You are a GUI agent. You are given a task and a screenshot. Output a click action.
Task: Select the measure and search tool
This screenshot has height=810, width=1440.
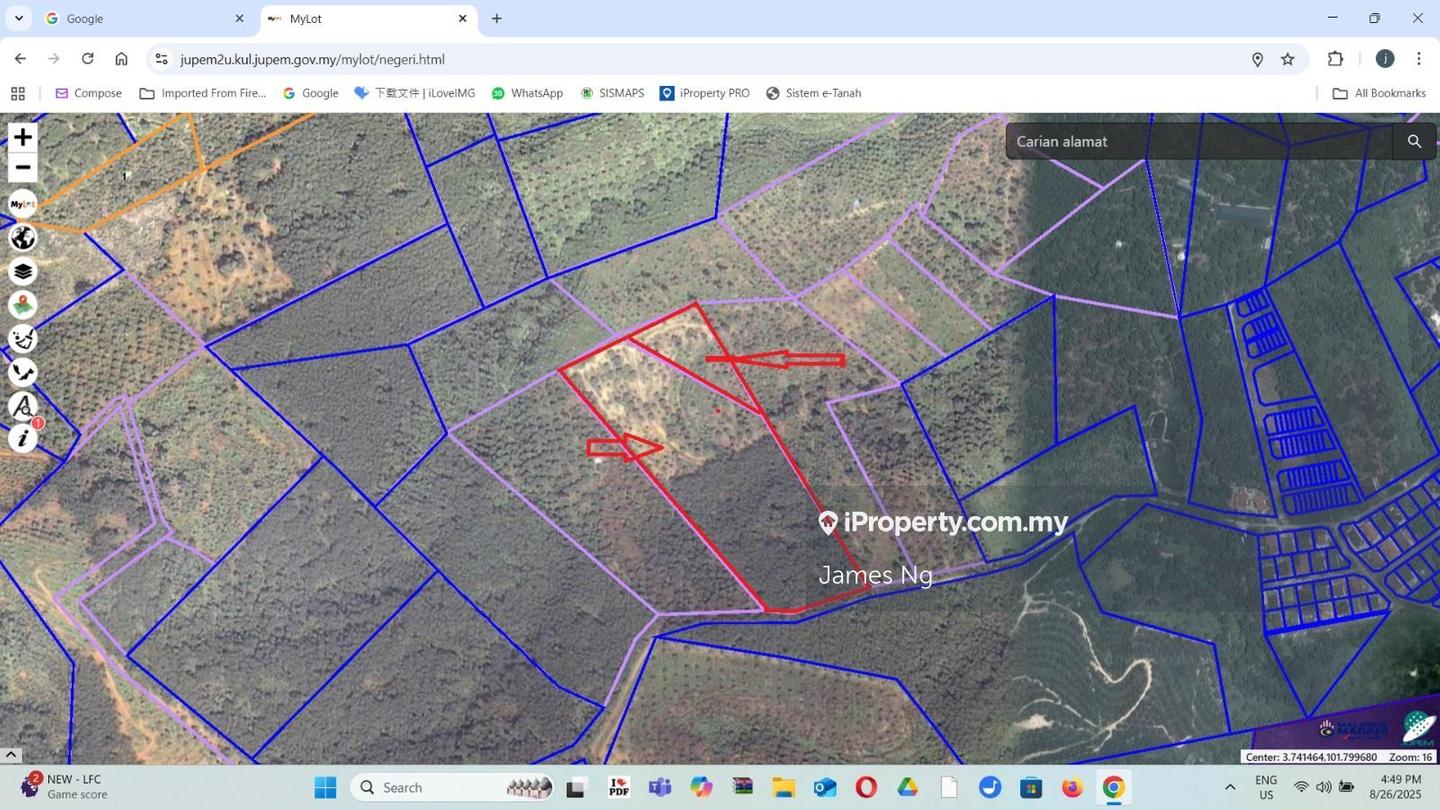pos(22,406)
